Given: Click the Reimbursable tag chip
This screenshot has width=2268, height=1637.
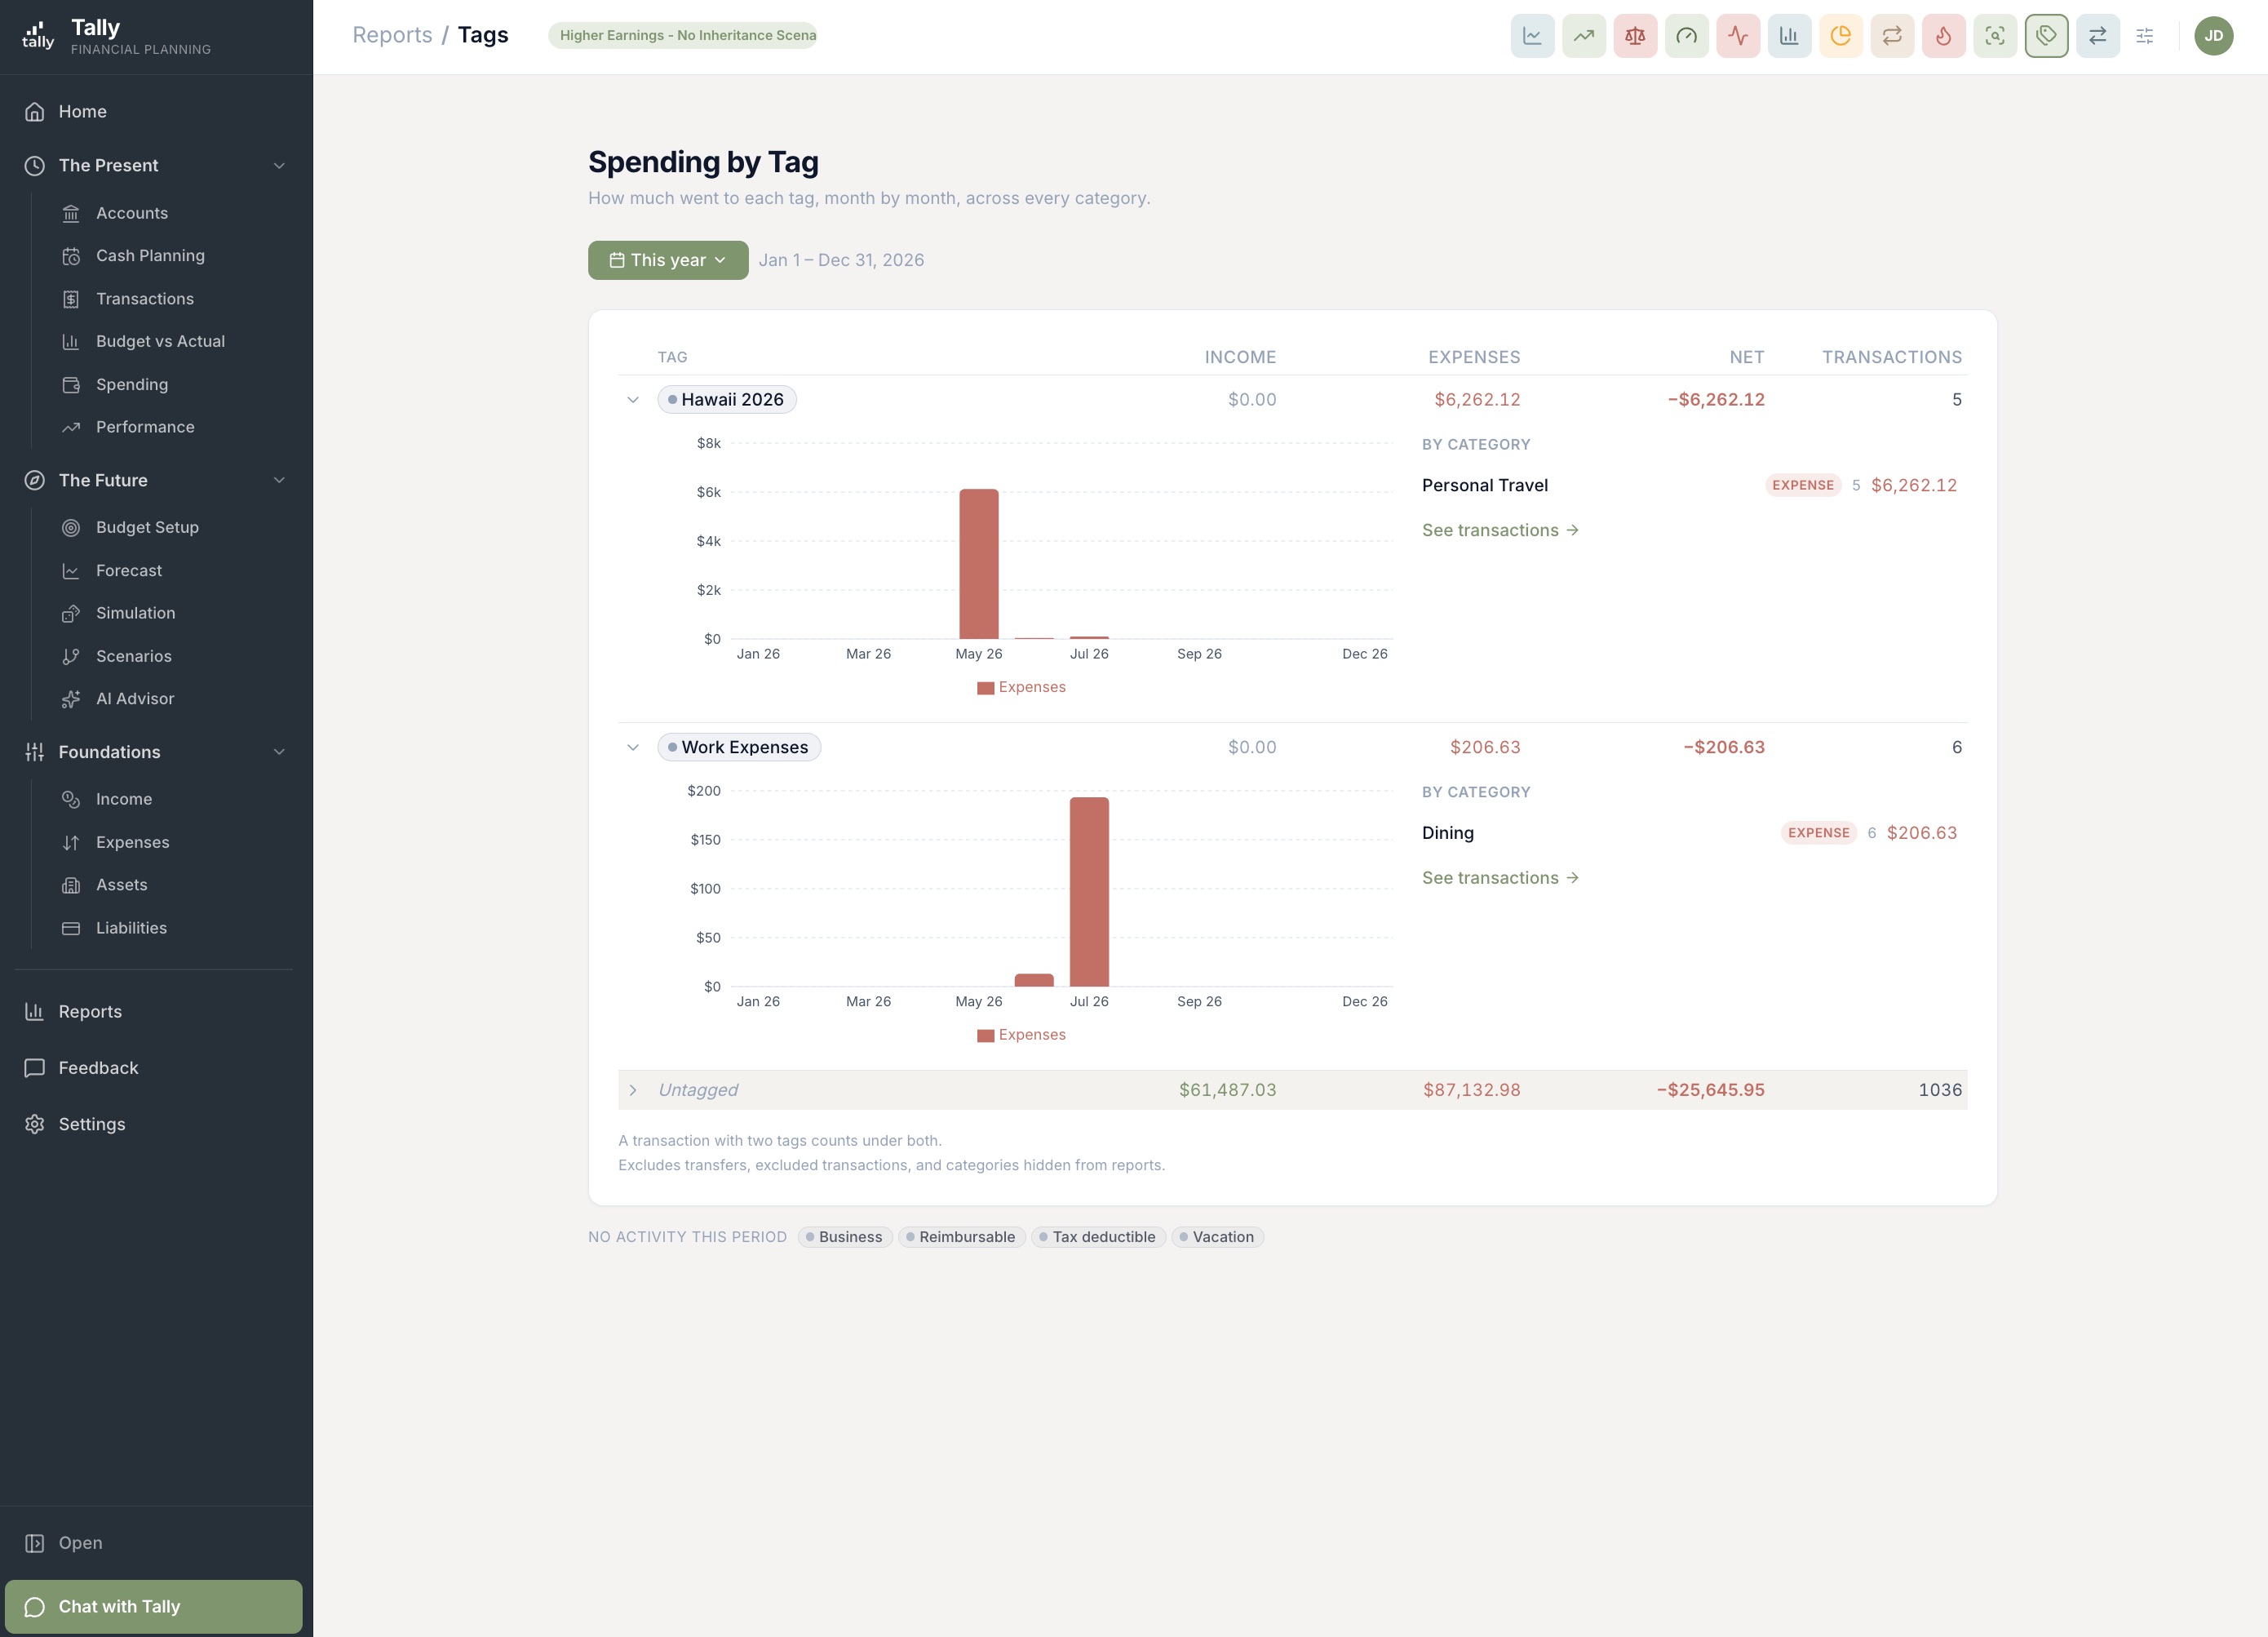Looking at the screenshot, I should point(961,1237).
